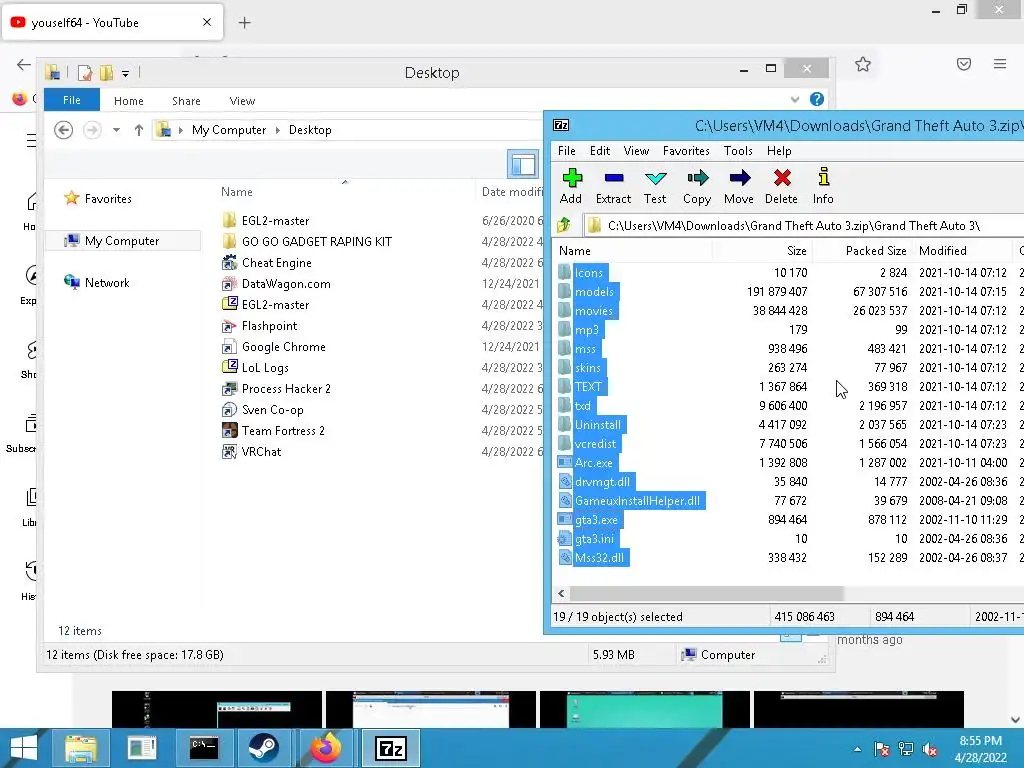
Task: Open the explorer Help question-mark icon
Action: (x=816, y=99)
